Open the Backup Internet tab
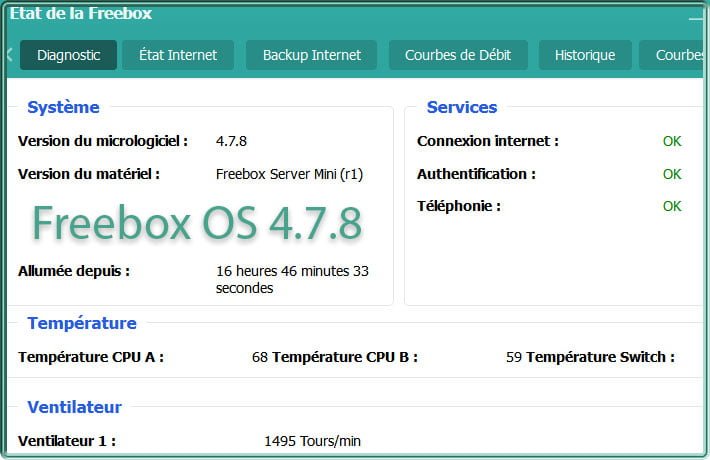The image size is (710, 460). [x=312, y=55]
